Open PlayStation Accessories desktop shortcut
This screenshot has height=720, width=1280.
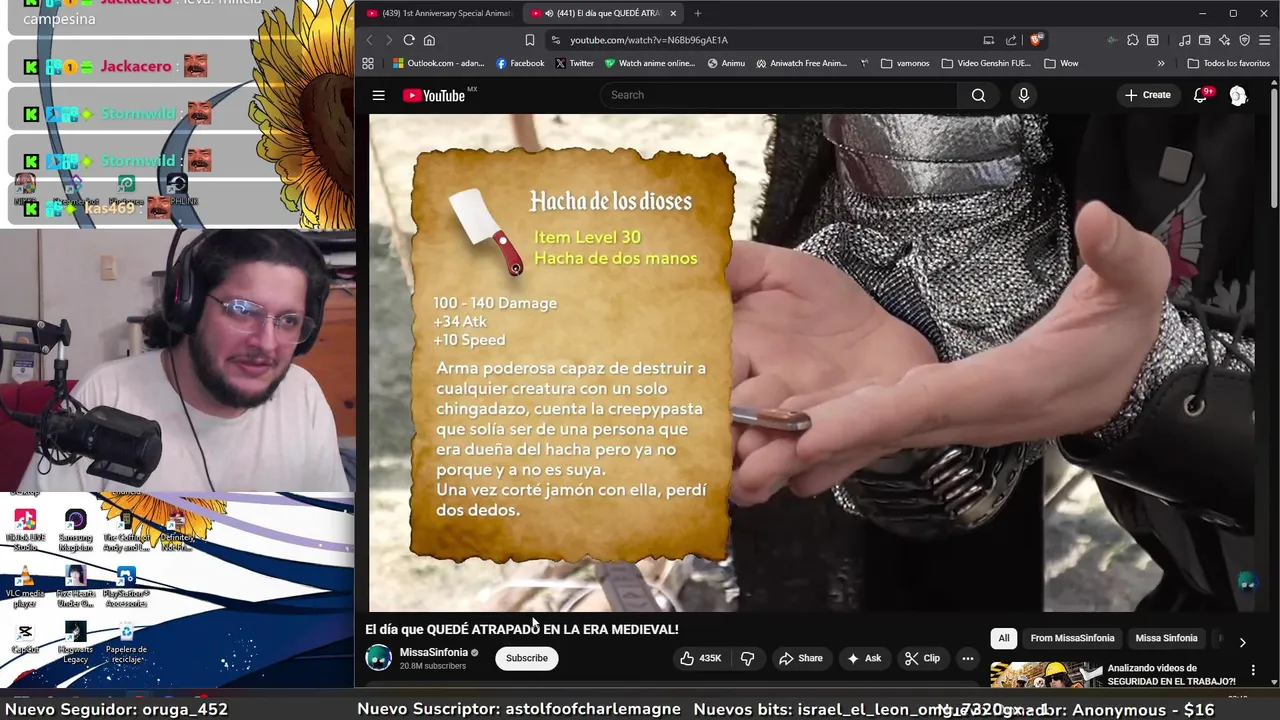[x=126, y=587]
